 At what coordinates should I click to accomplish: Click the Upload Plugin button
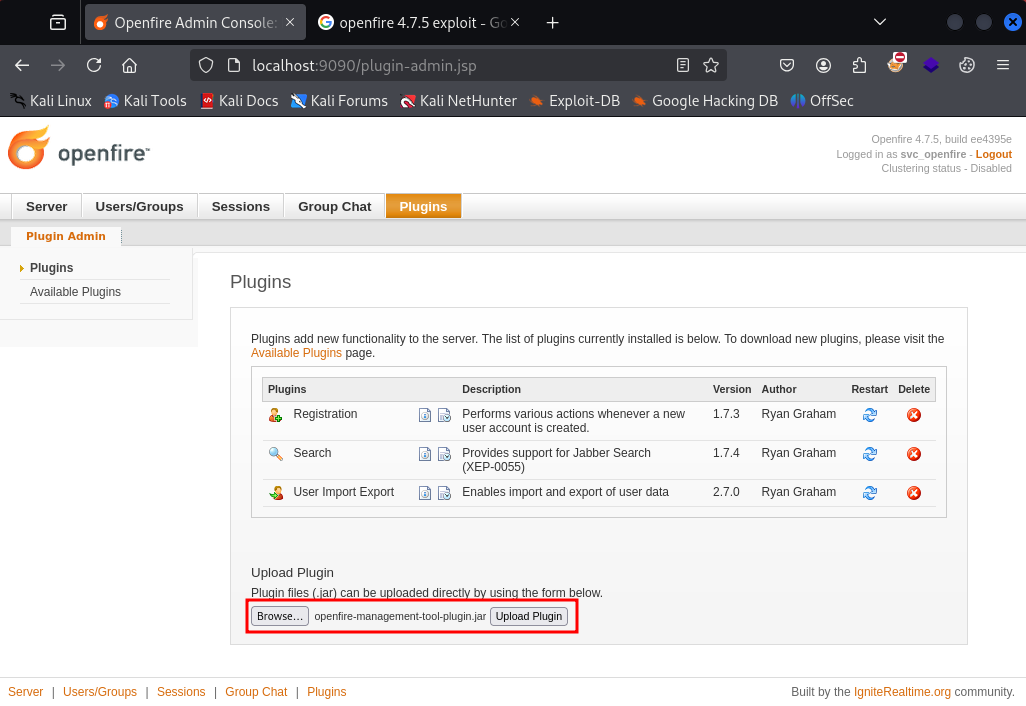pyautogui.click(x=529, y=616)
